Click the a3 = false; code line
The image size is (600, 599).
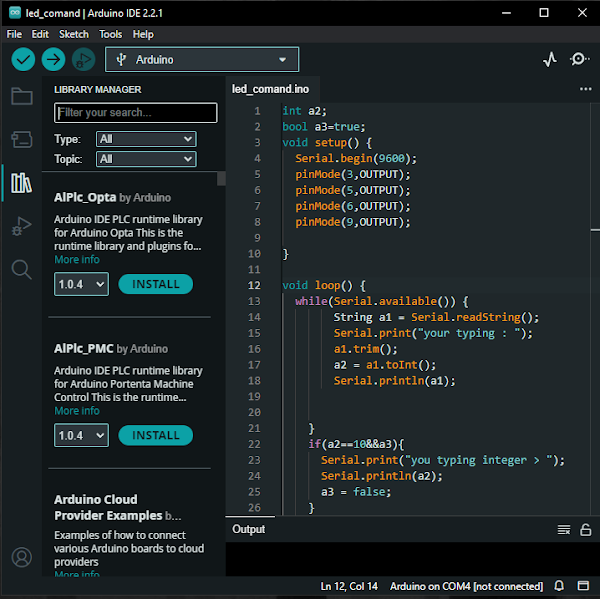tap(356, 492)
